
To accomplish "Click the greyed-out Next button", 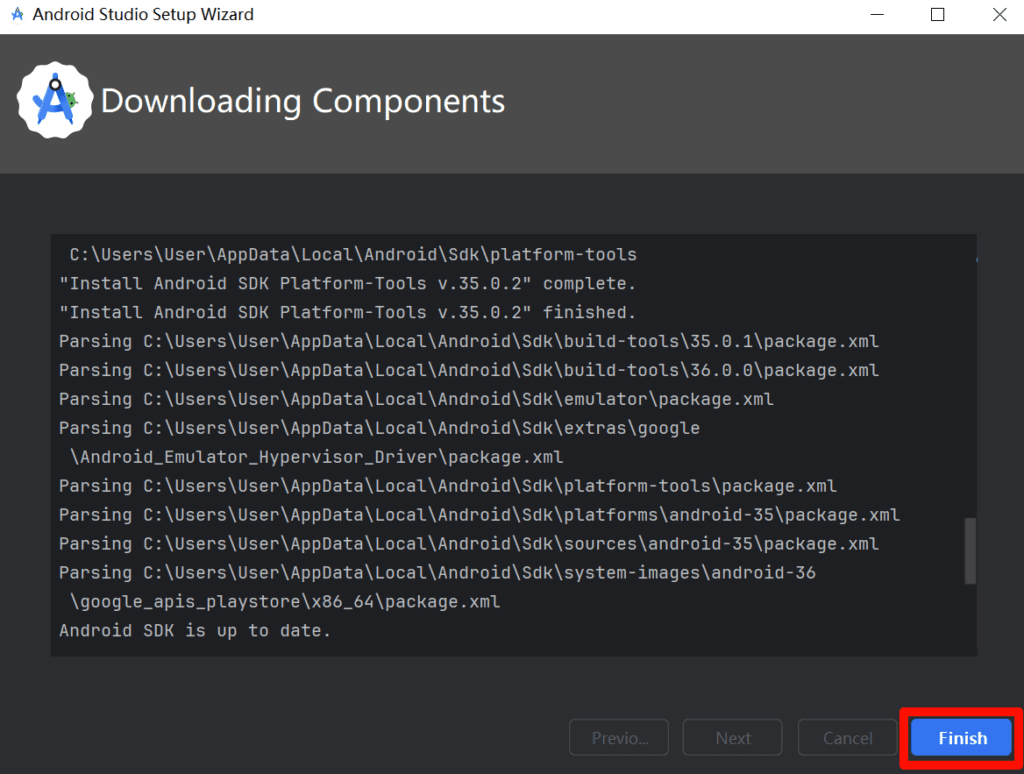I will coord(732,738).
